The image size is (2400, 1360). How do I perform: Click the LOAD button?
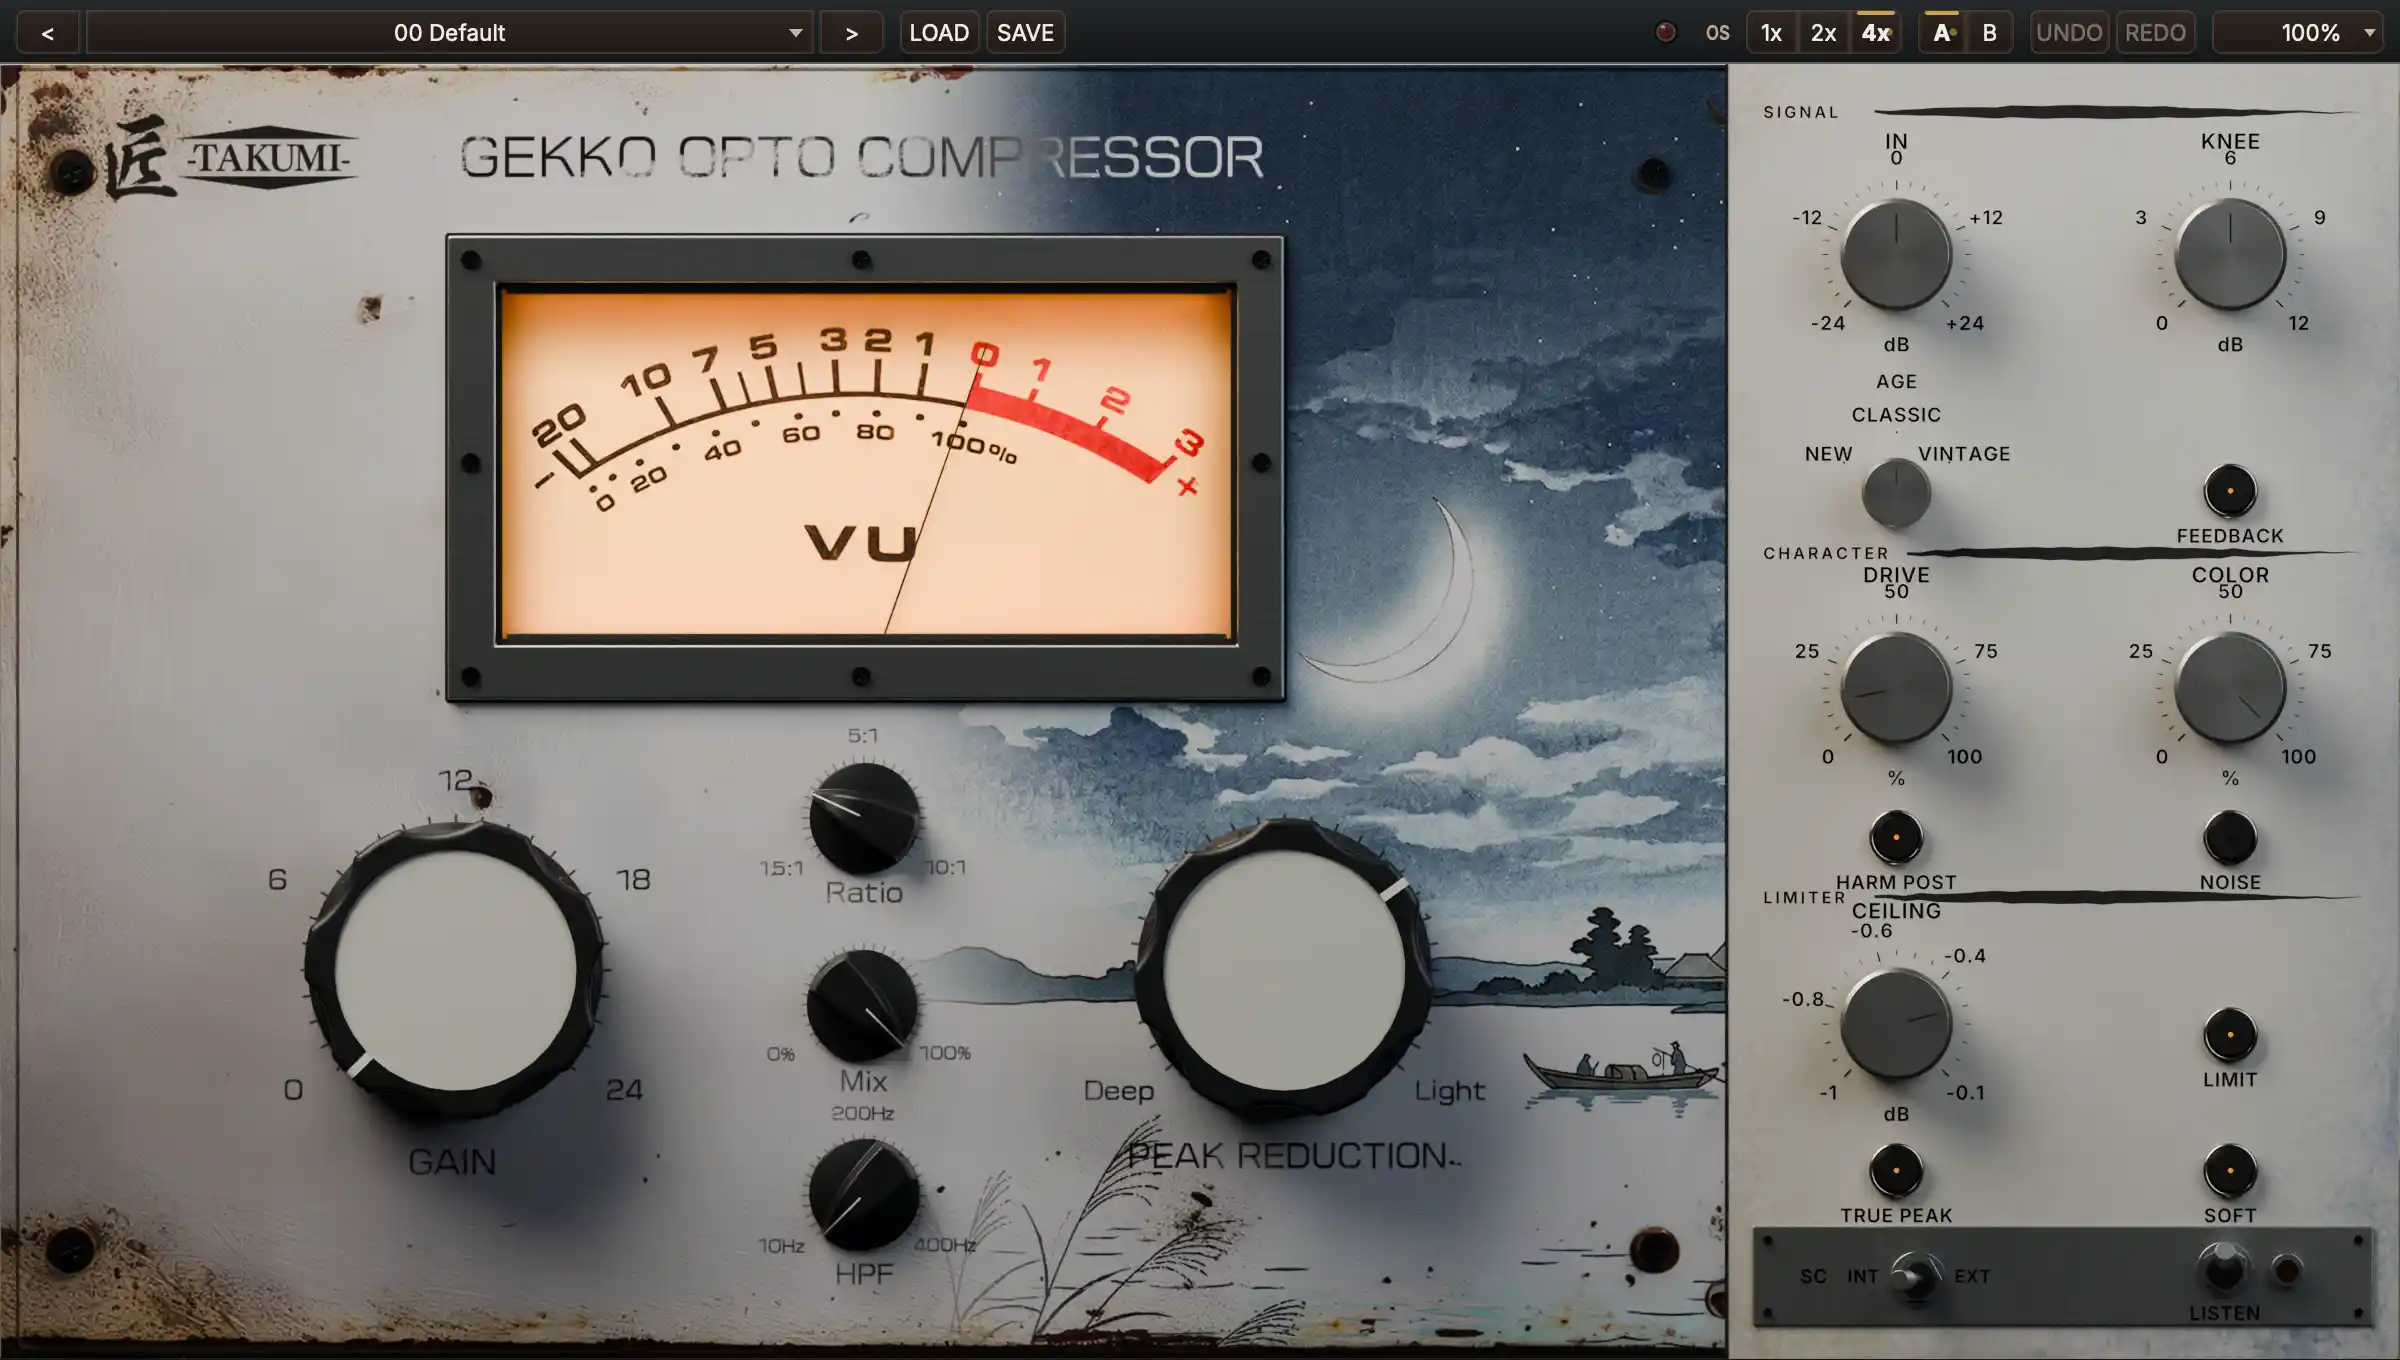pos(939,33)
